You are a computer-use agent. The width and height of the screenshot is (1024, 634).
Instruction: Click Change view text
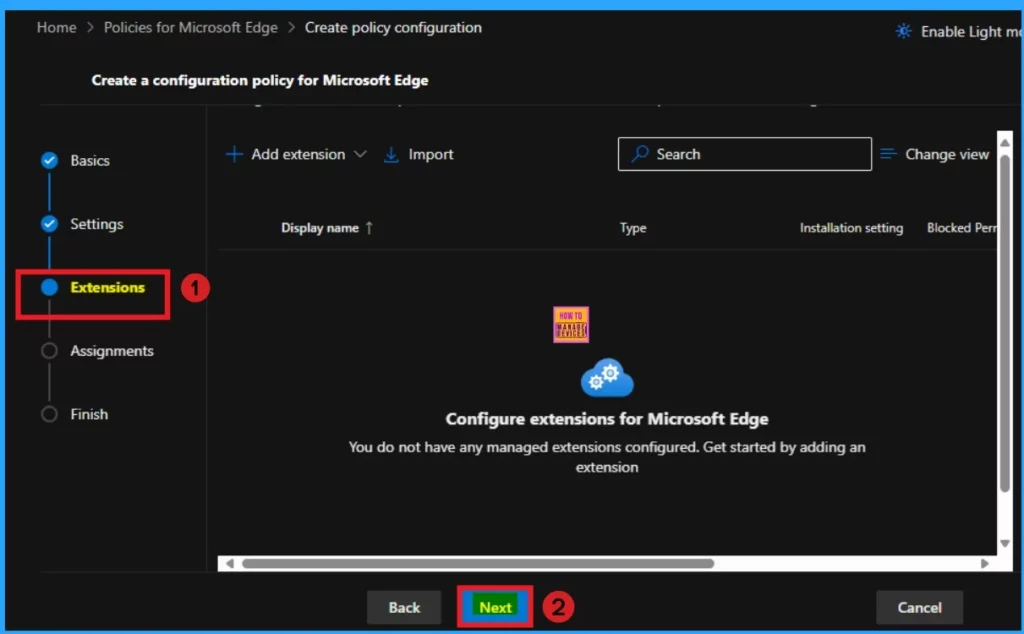point(947,155)
